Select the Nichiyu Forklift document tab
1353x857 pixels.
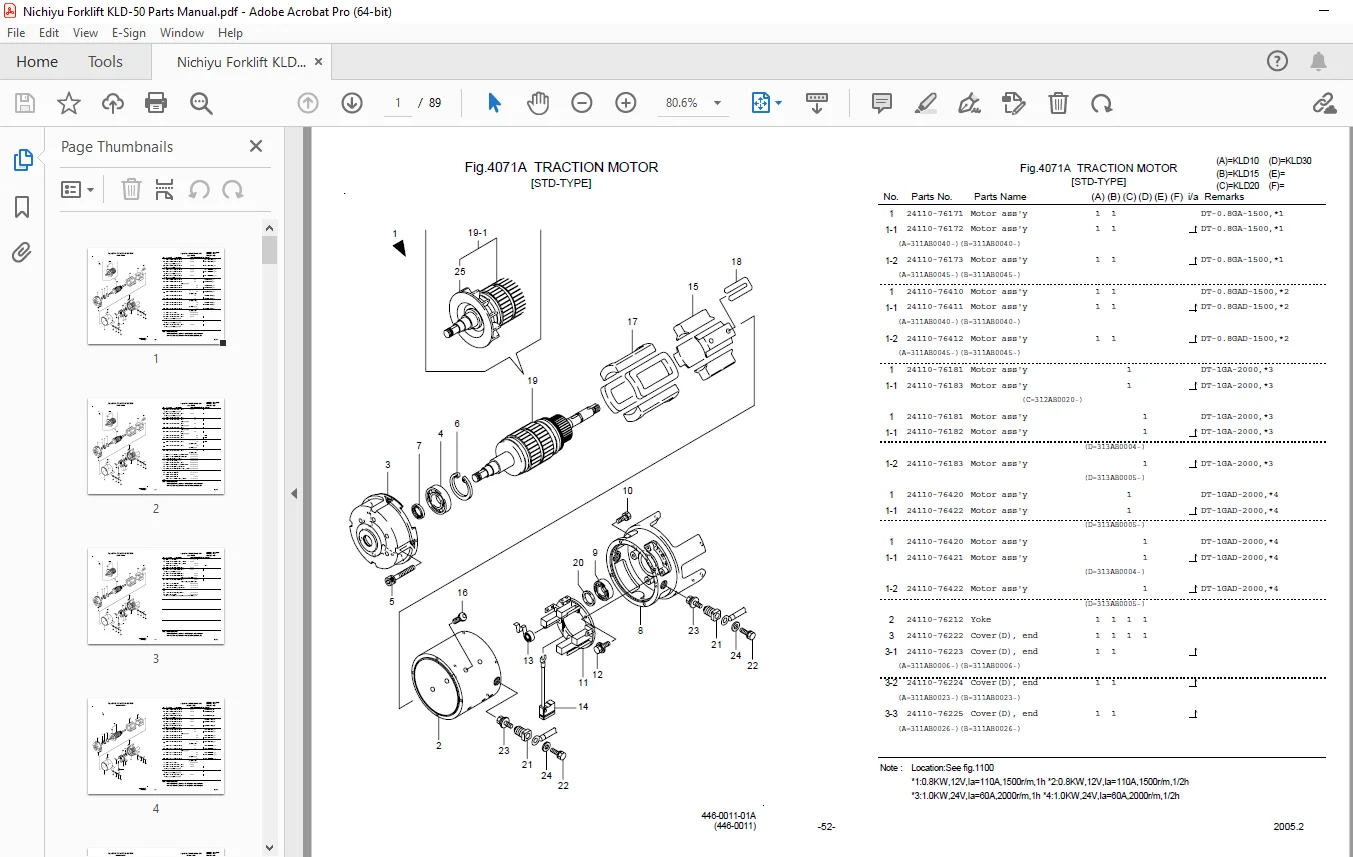241,62
